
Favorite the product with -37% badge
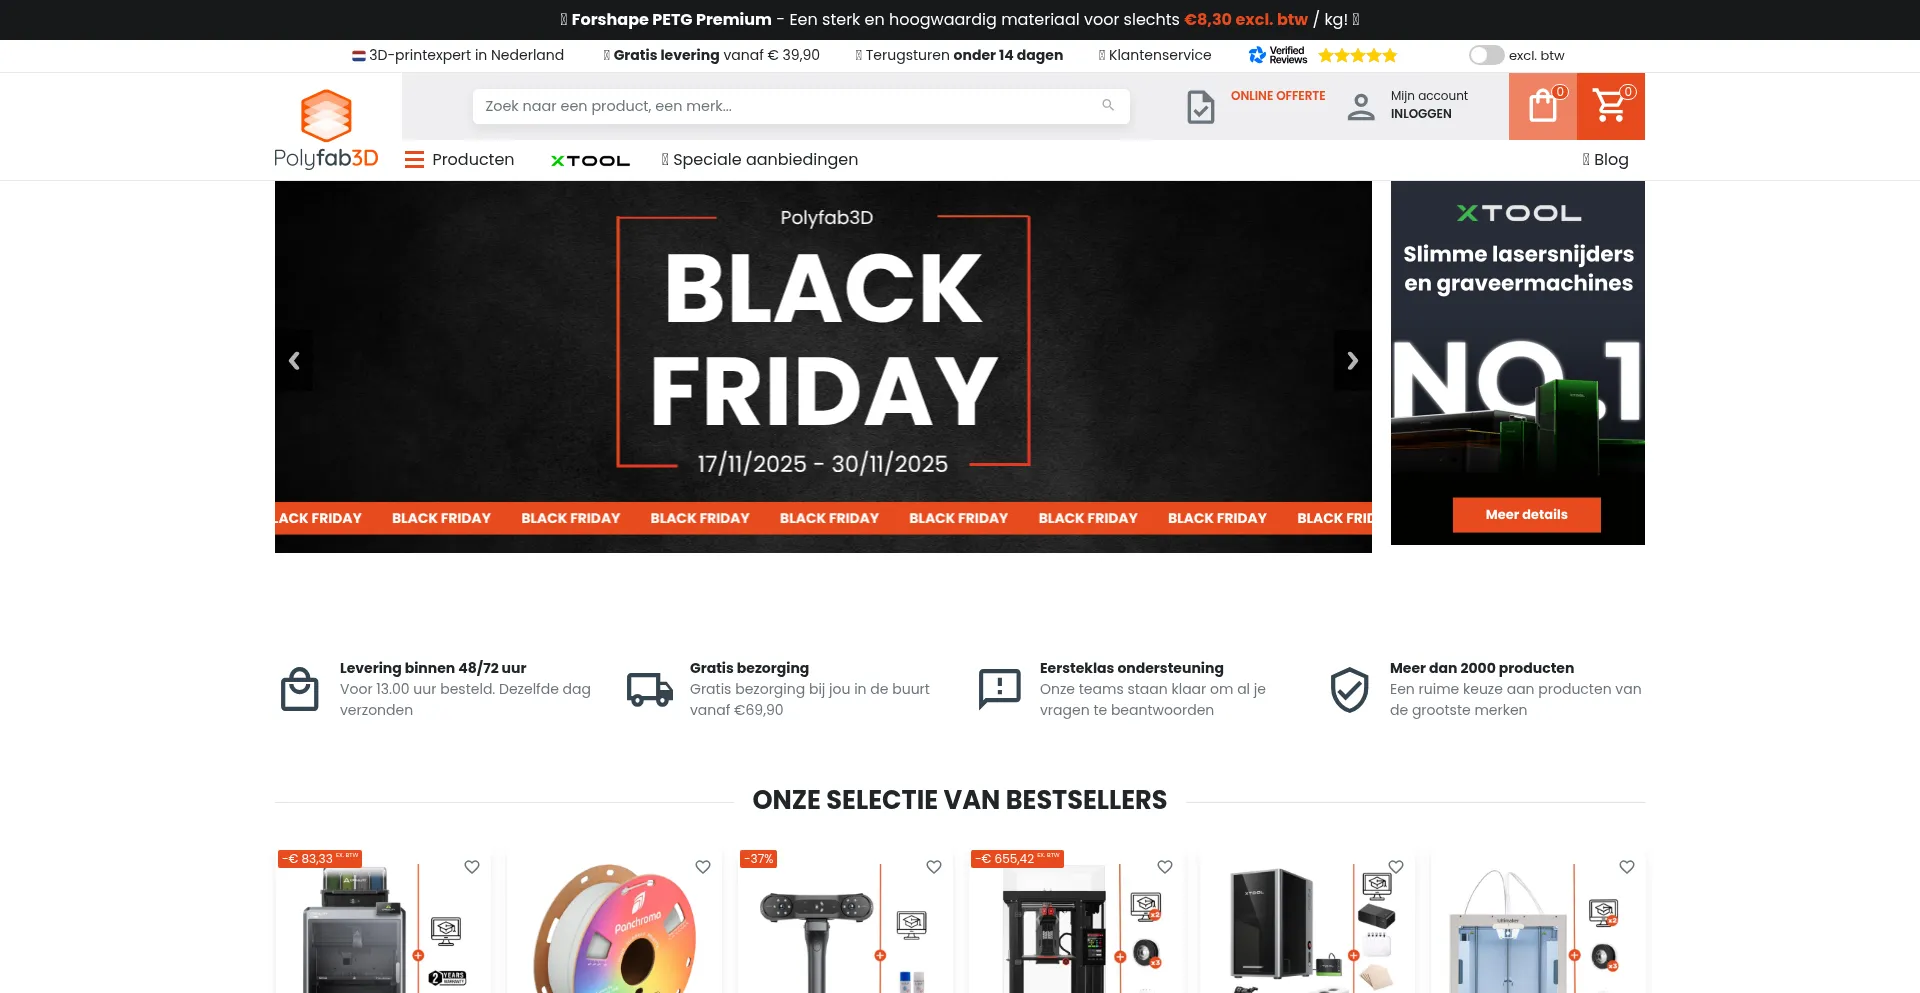pyautogui.click(x=934, y=867)
